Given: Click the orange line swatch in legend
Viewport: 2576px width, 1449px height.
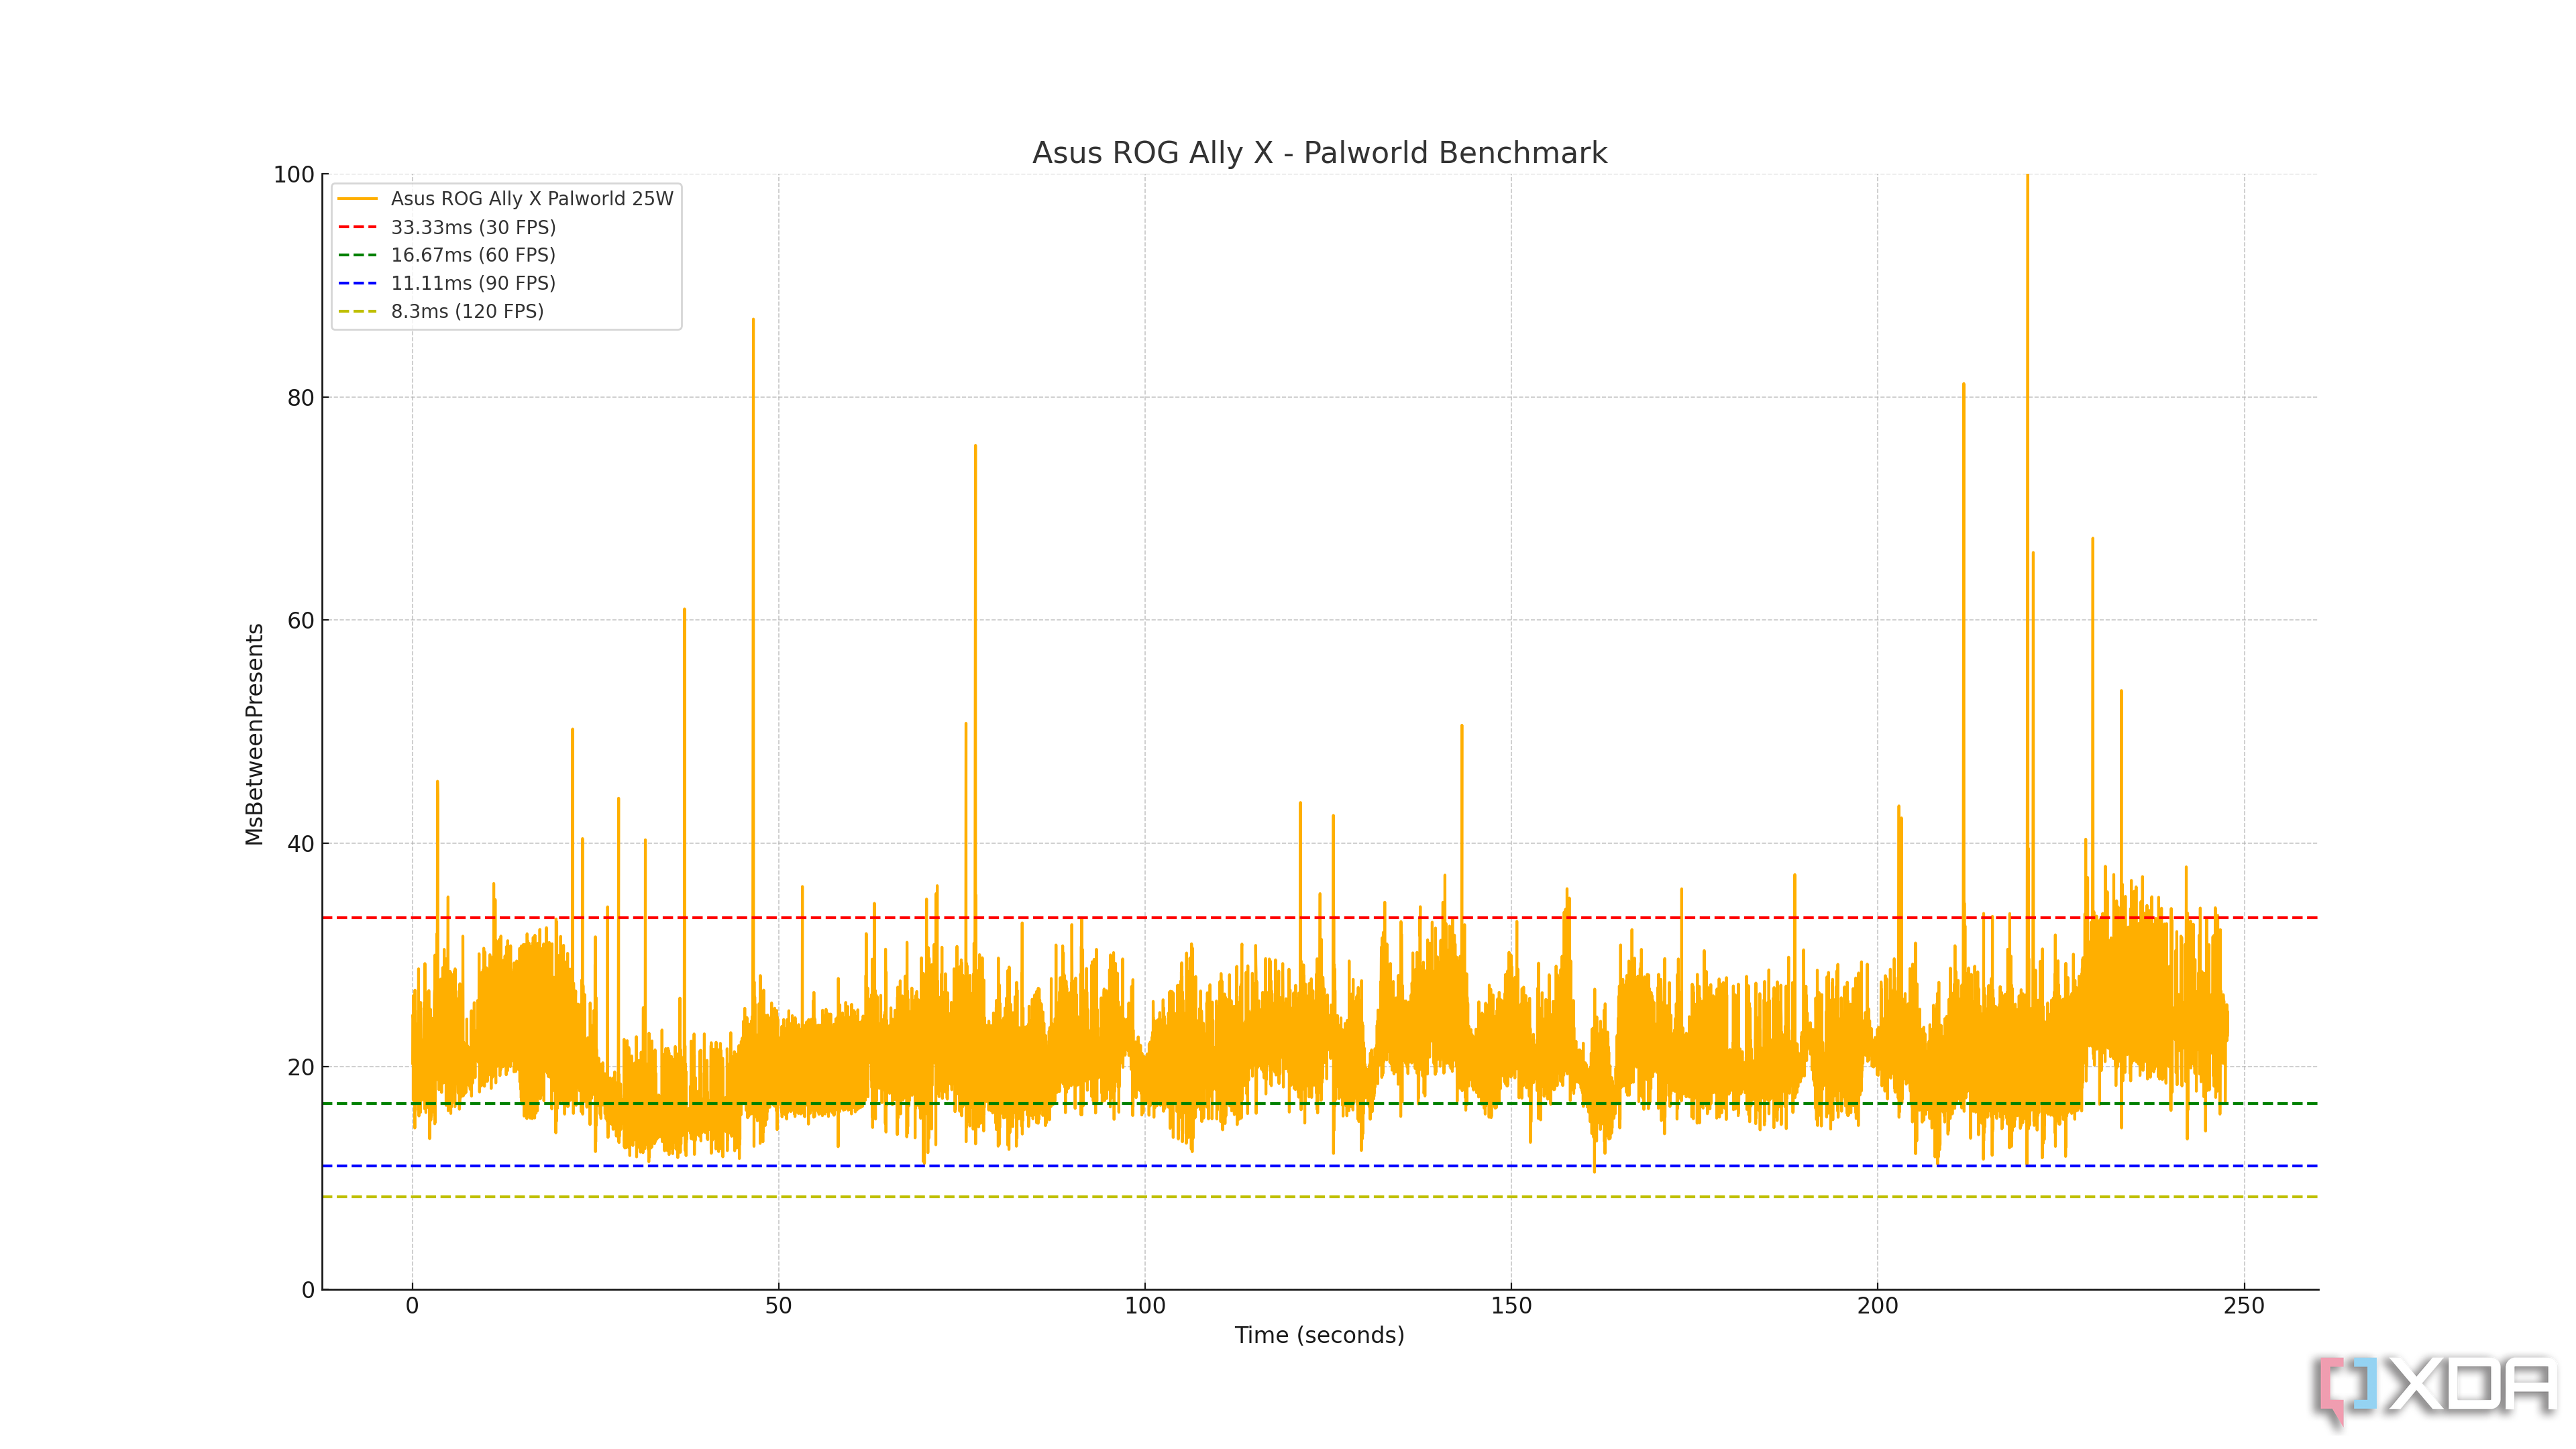Looking at the screenshot, I should coord(358,199).
